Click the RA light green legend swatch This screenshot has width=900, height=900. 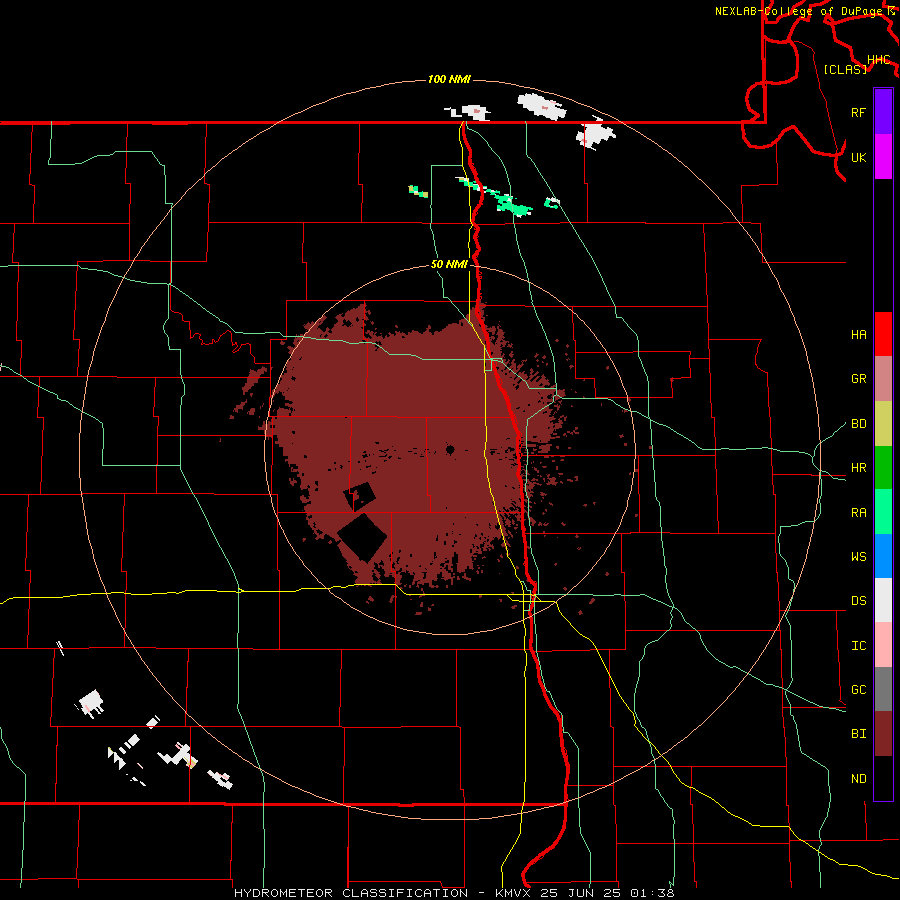[x=883, y=512]
